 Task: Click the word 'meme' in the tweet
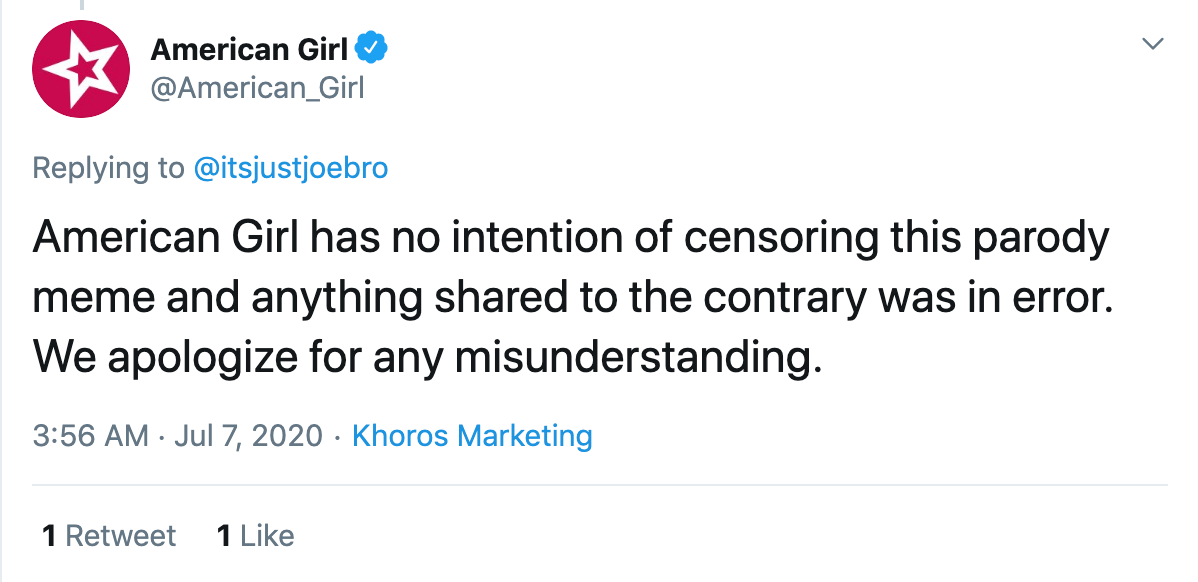[92, 299]
